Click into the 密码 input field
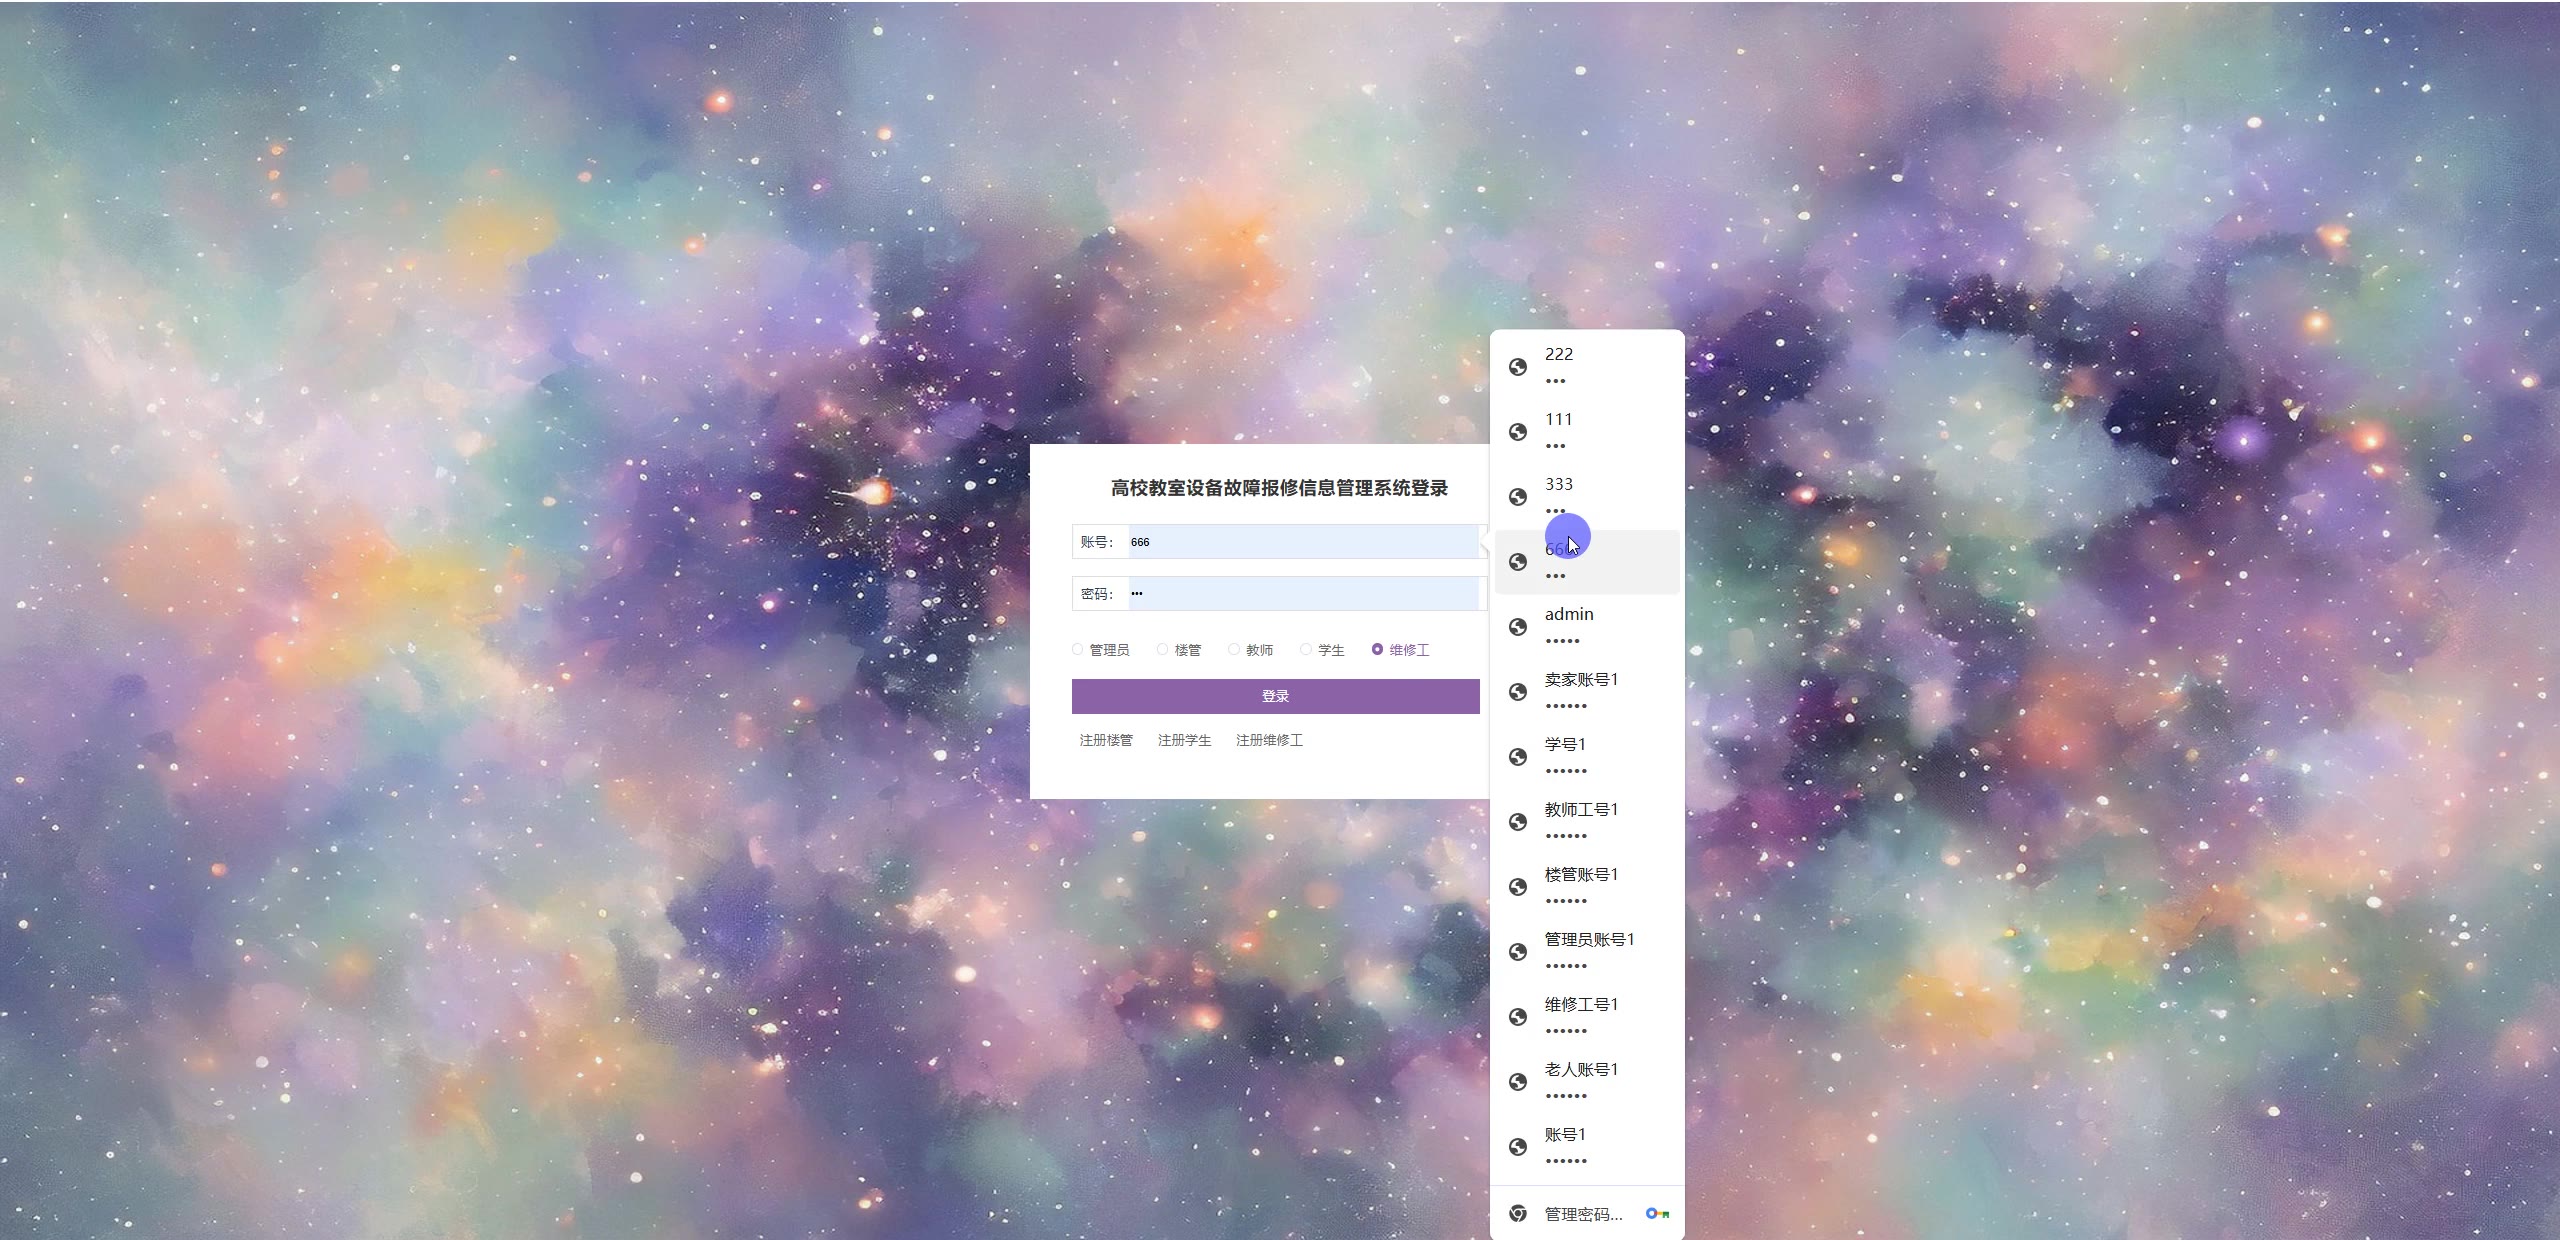Image resolution: width=2560 pixels, height=1240 pixels. [1302, 593]
